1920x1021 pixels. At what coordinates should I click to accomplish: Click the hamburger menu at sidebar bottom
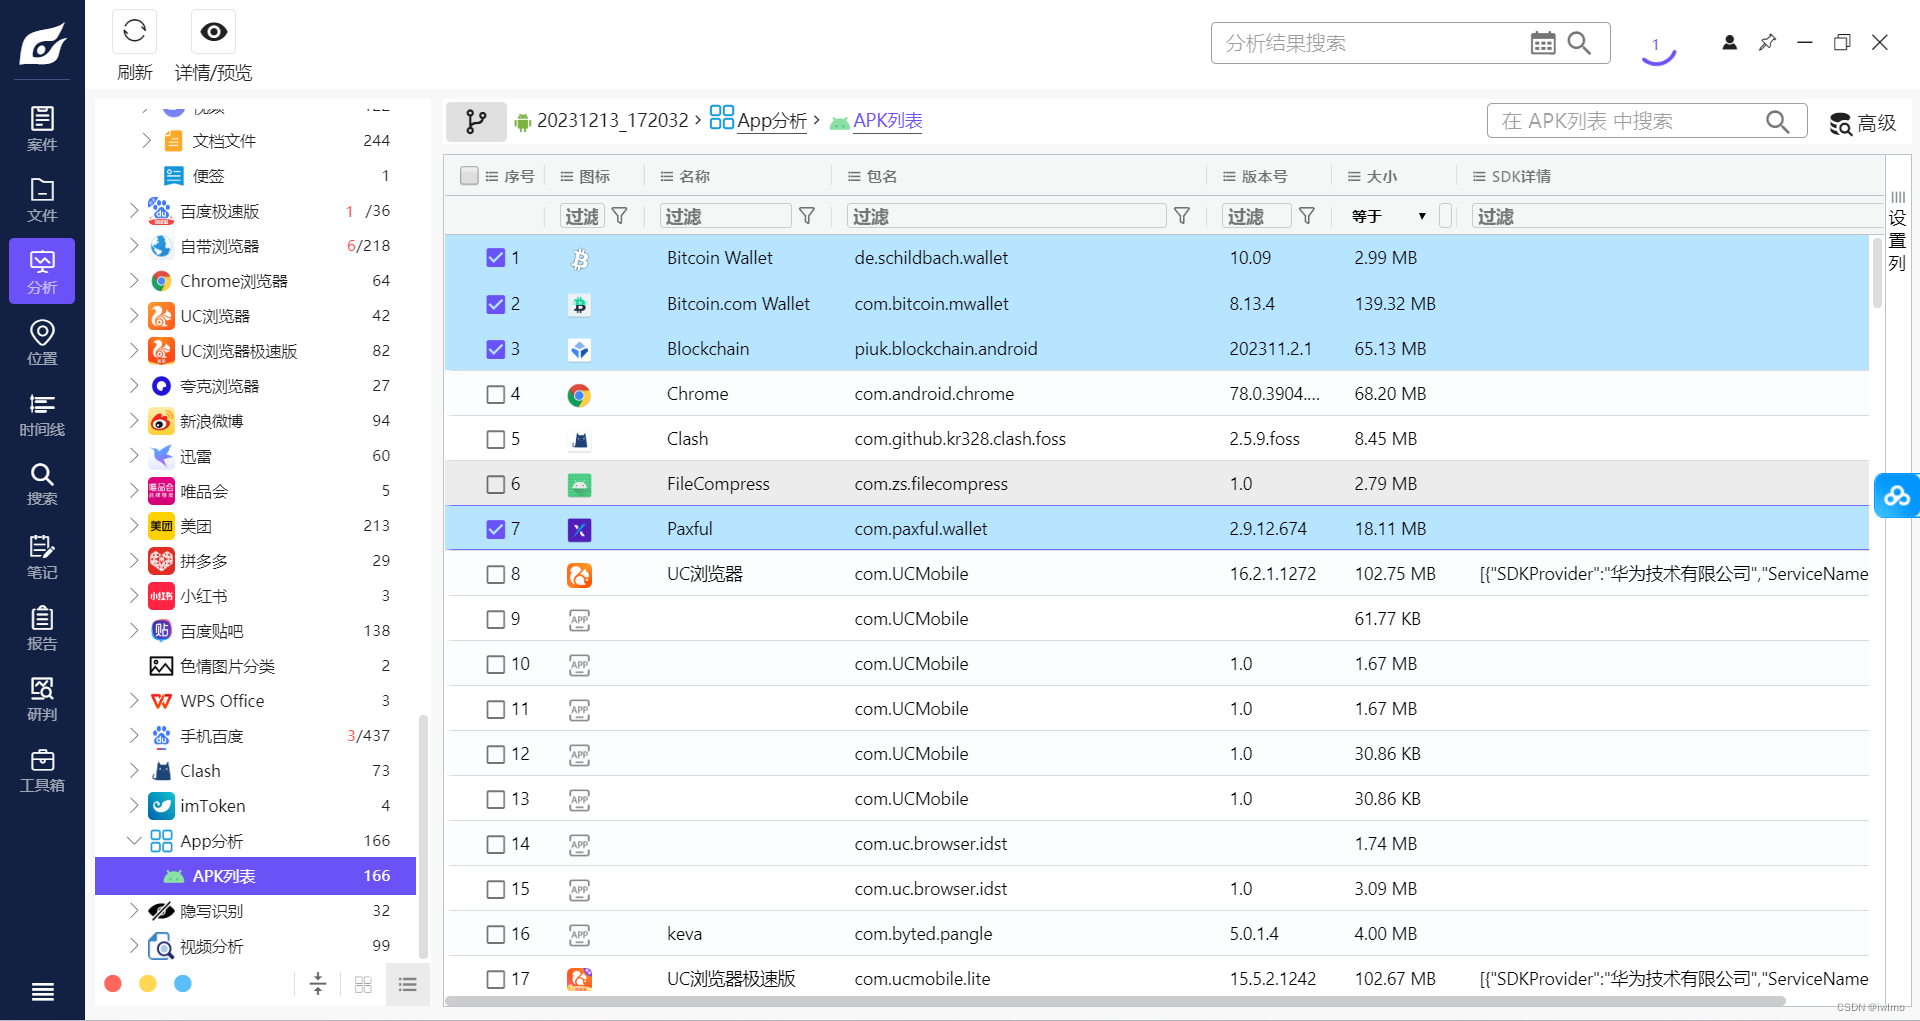(x=42, y=991)
